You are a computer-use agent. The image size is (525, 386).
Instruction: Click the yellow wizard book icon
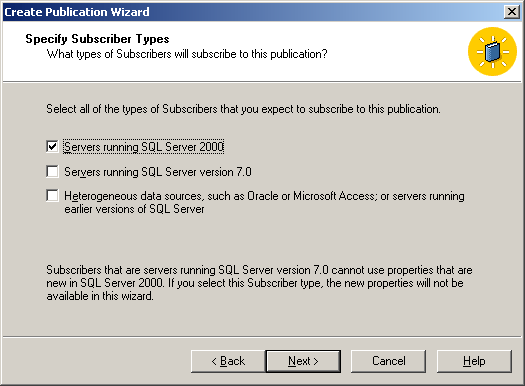(x=492, y=52)
